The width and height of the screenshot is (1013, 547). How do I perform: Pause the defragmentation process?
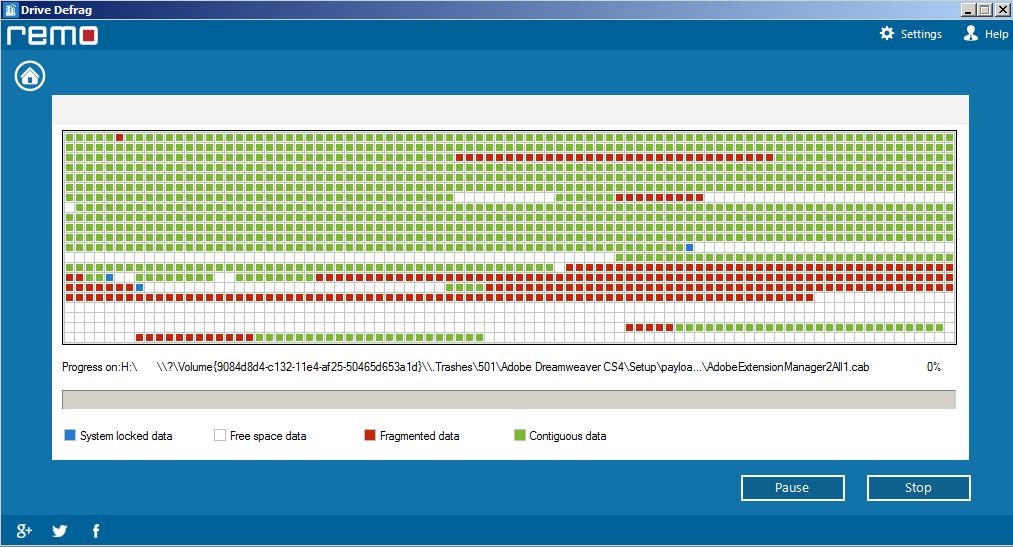coord(792,488)
